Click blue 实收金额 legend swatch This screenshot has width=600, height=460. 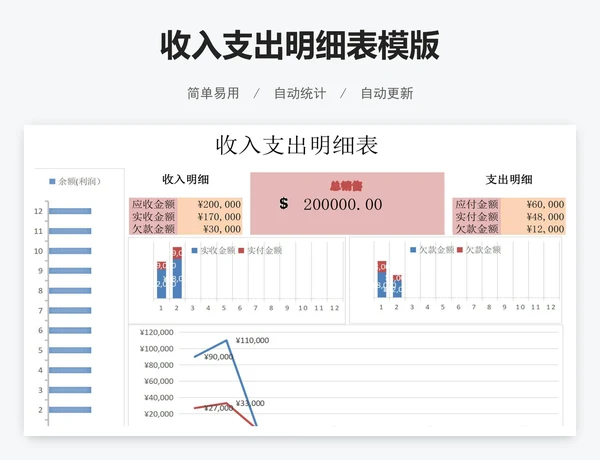(194, 250)
